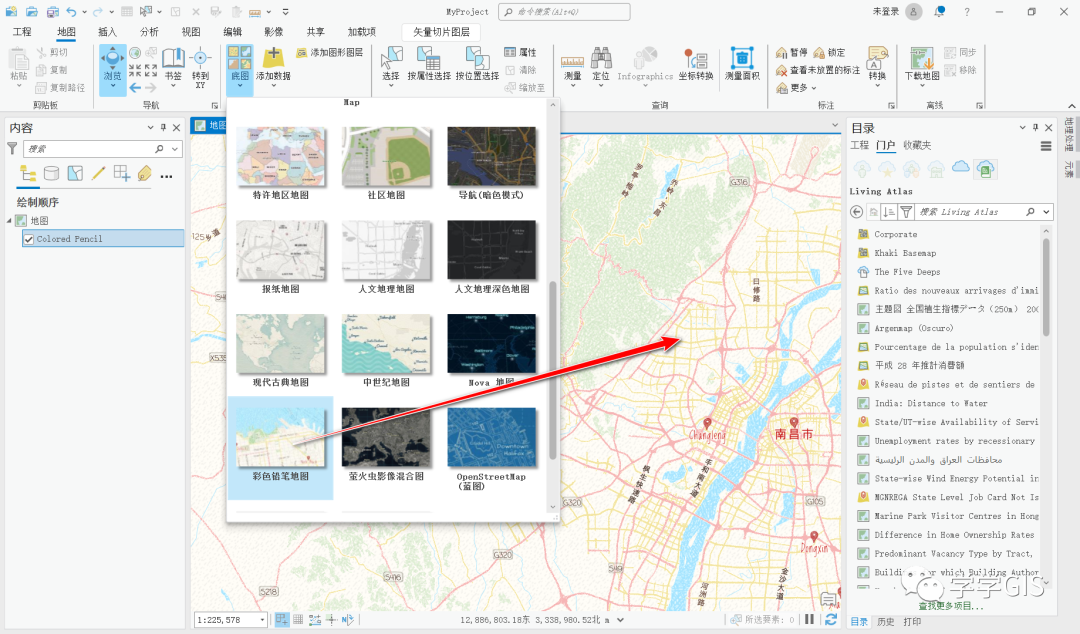1080x634 pixels.
Task: Click the Living Atlas portal icon in Catalog
Action: tap(986, 169)
